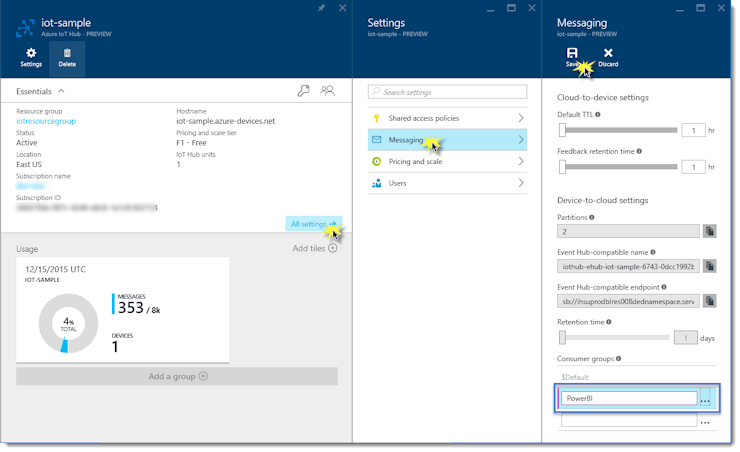This screenshot has width=740, height=452.
Task: Click the Event Hub-compatible endpoint field
Action: (628, 301)
